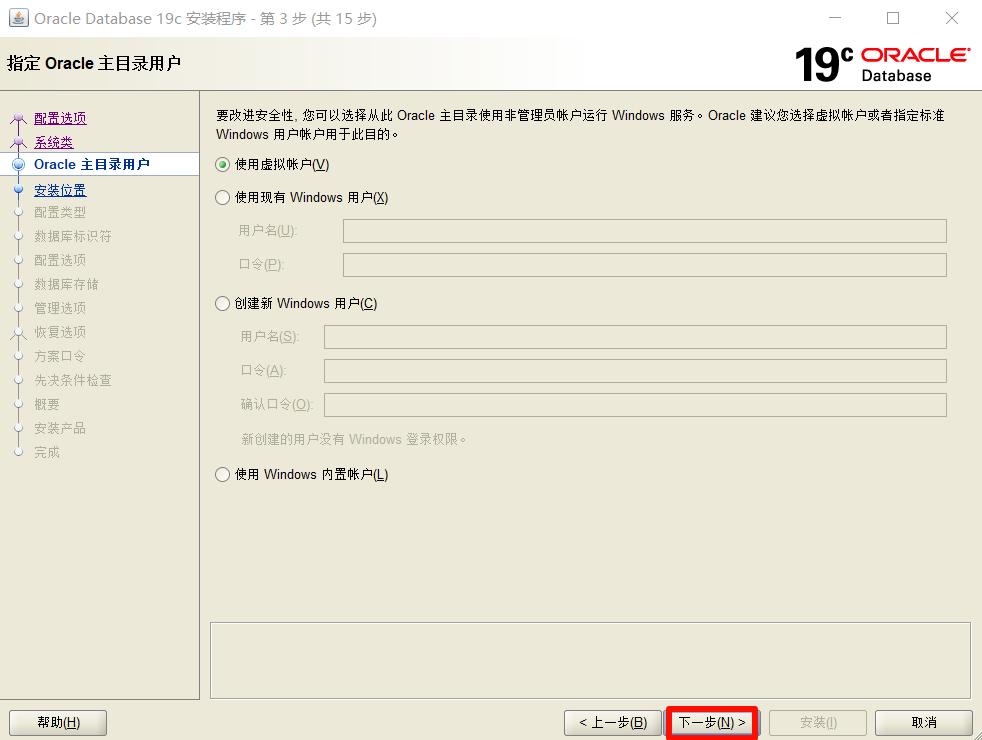The image size is (982, 740).
Task: Click the 恢复选项 step label
Action: tap(60, 332)
